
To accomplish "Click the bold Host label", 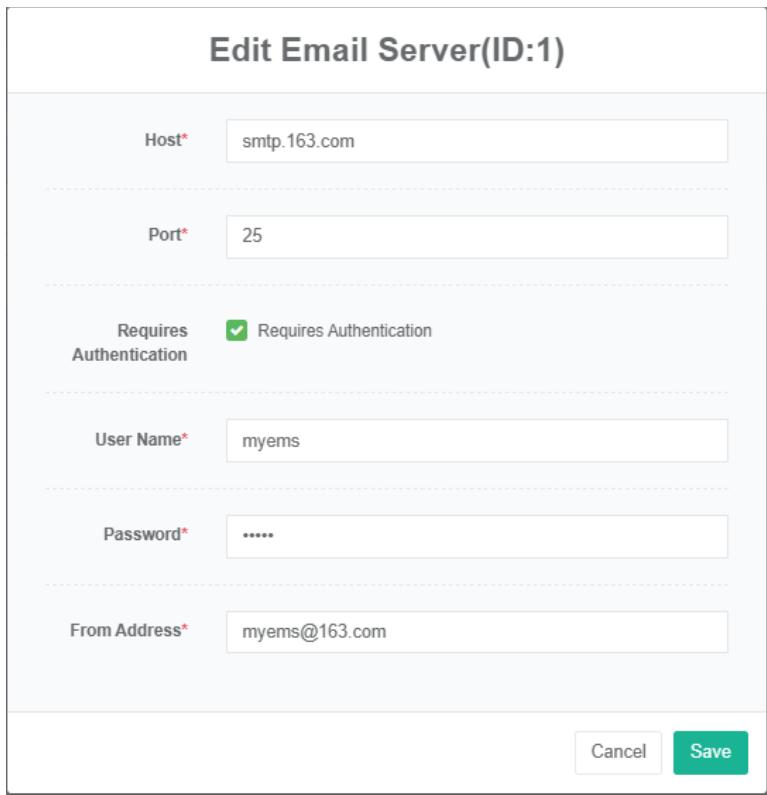I will [161, 141].
